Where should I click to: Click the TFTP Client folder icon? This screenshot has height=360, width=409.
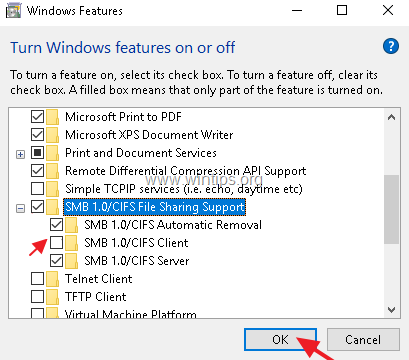coord(52,297)
